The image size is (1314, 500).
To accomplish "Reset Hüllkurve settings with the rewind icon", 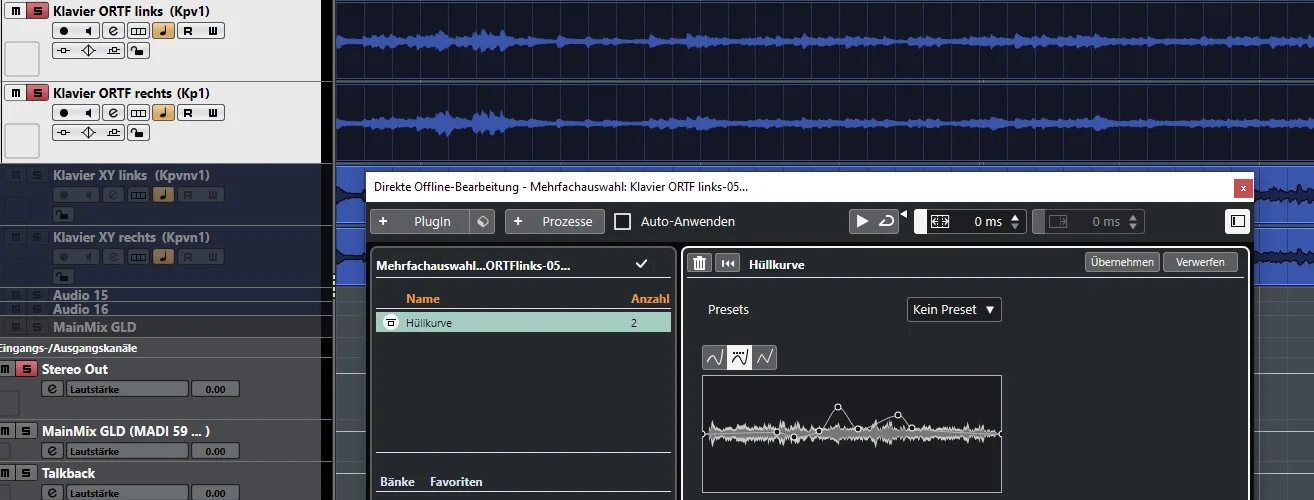I will click(729, 263).
